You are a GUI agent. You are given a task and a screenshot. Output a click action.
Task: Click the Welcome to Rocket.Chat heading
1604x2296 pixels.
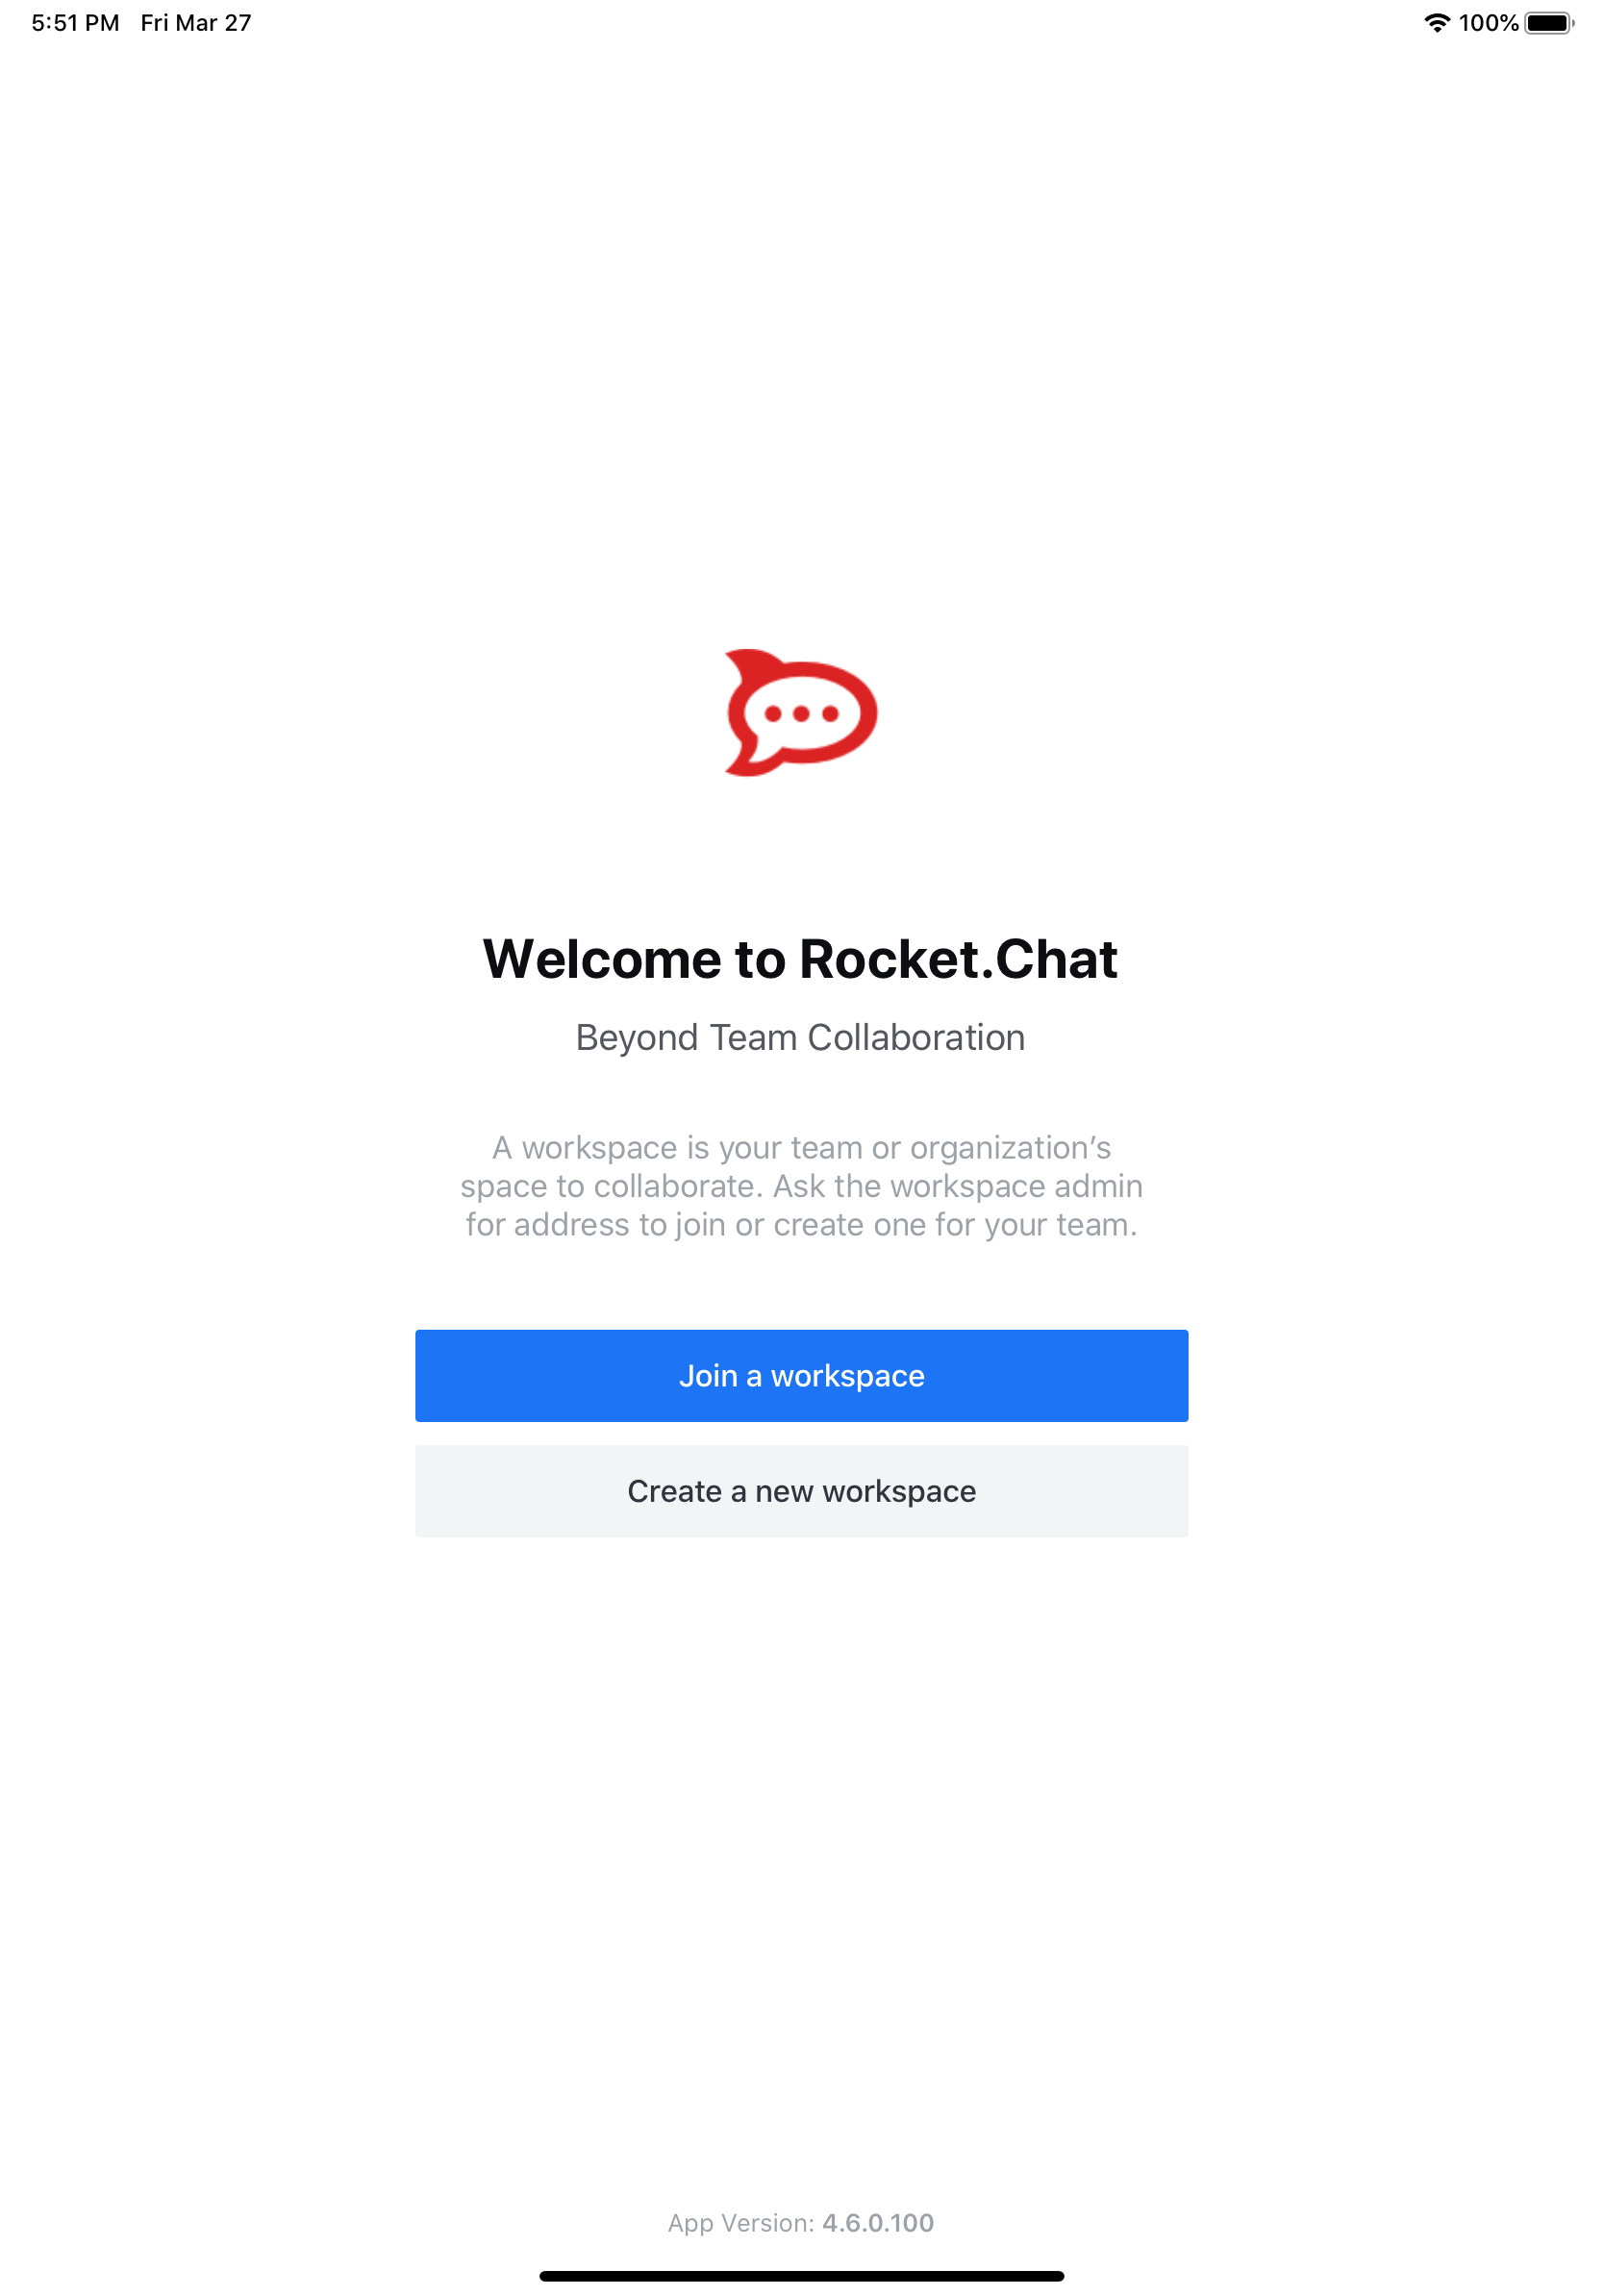tap(801, 959)
